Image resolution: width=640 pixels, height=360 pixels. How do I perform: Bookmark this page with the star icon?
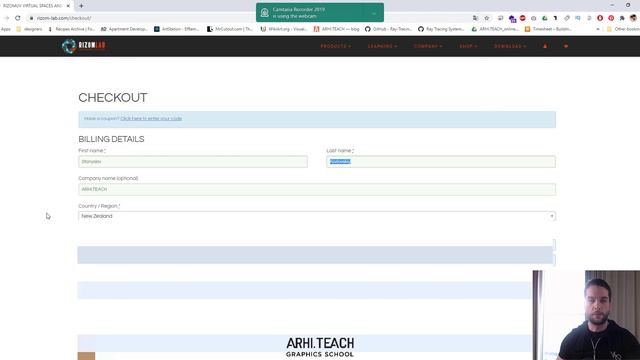click(x=487, y=18)
